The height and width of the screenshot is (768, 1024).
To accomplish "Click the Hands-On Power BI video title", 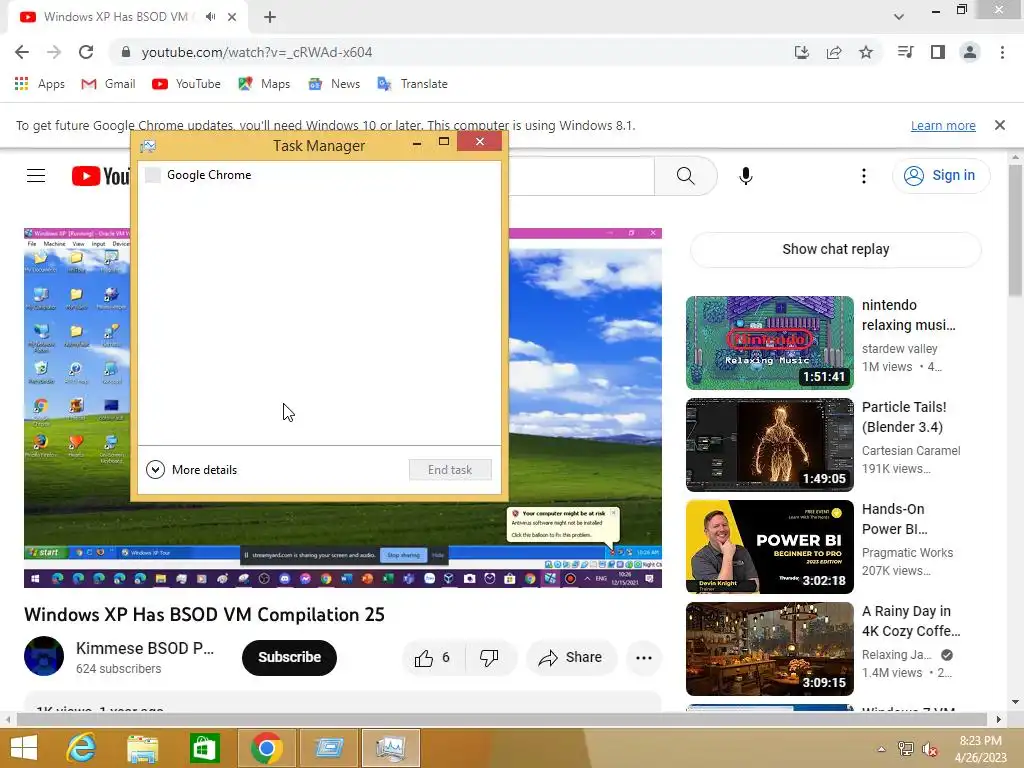I will point(894,519).
